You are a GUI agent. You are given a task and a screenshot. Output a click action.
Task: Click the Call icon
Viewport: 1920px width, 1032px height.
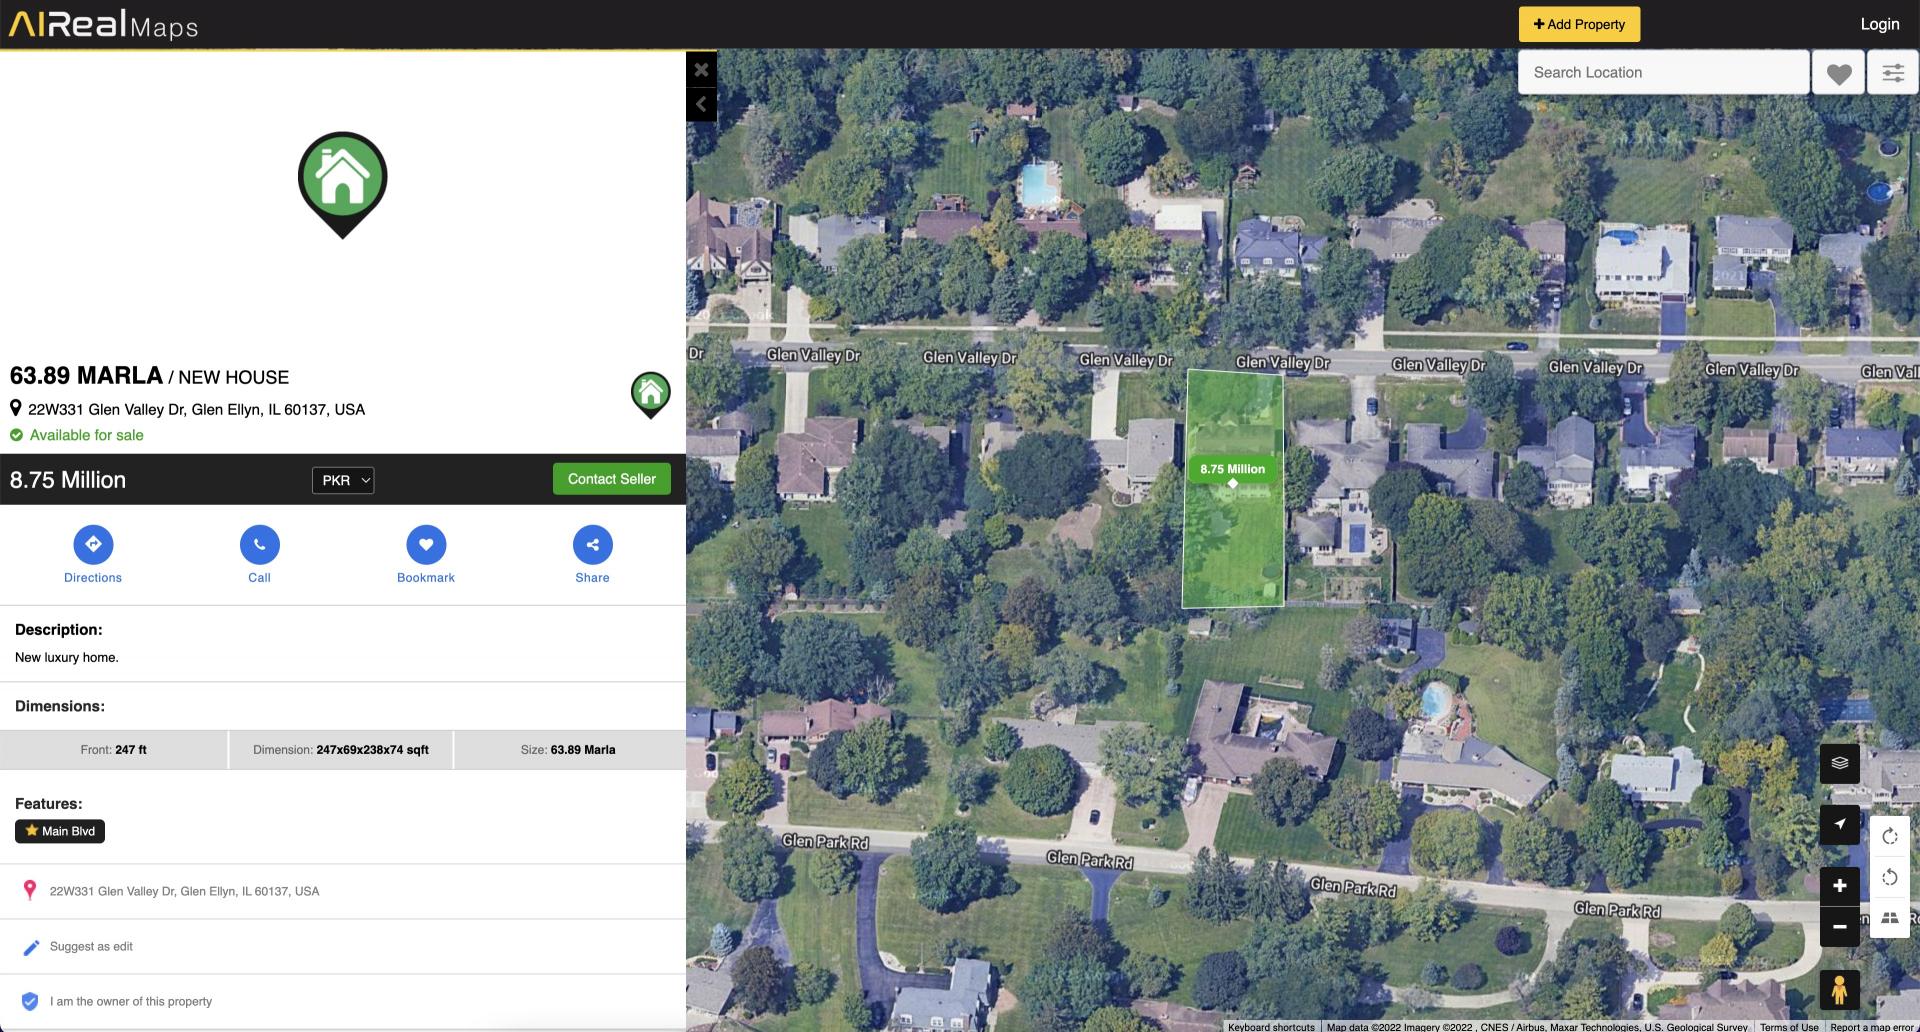pos(259,545)
